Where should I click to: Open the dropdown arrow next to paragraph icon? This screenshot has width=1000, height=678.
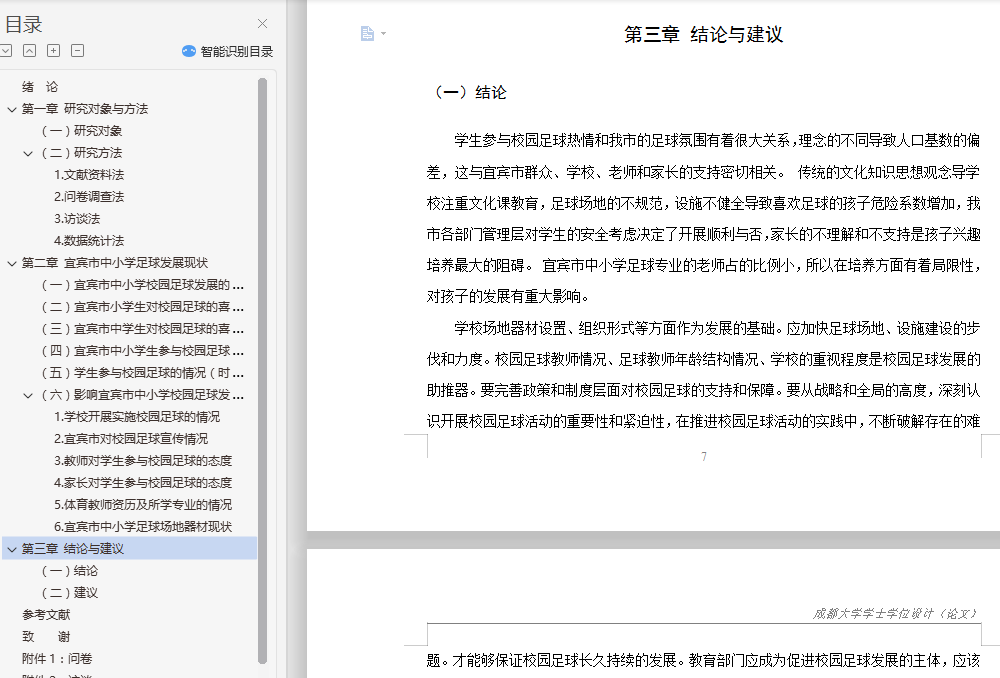(x=383, y=33)
